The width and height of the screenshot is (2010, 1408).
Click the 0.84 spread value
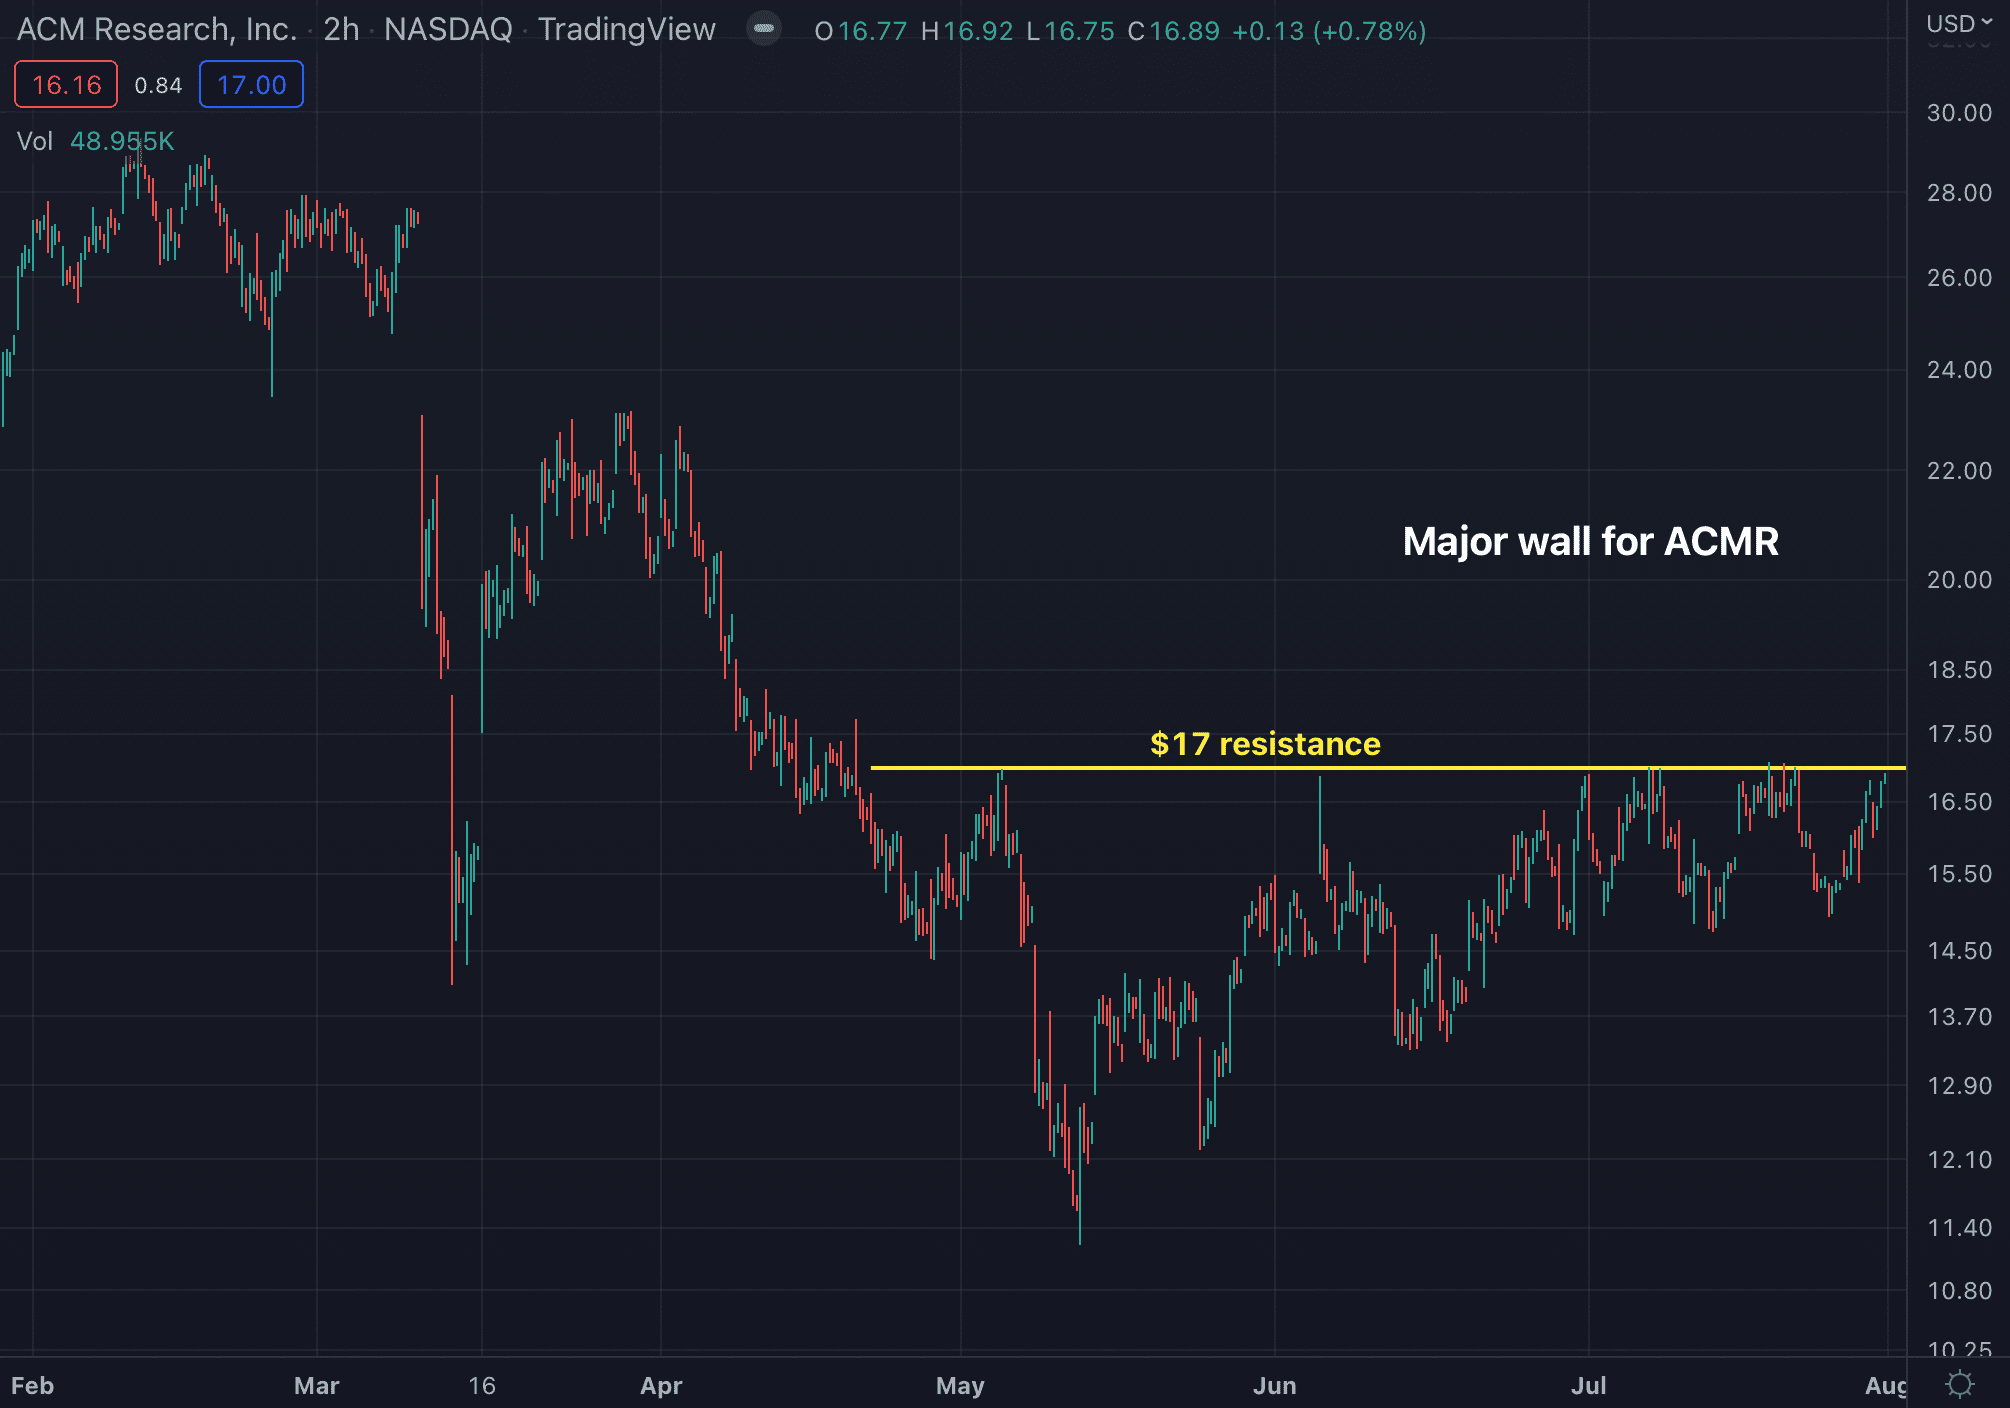point(158,86)
